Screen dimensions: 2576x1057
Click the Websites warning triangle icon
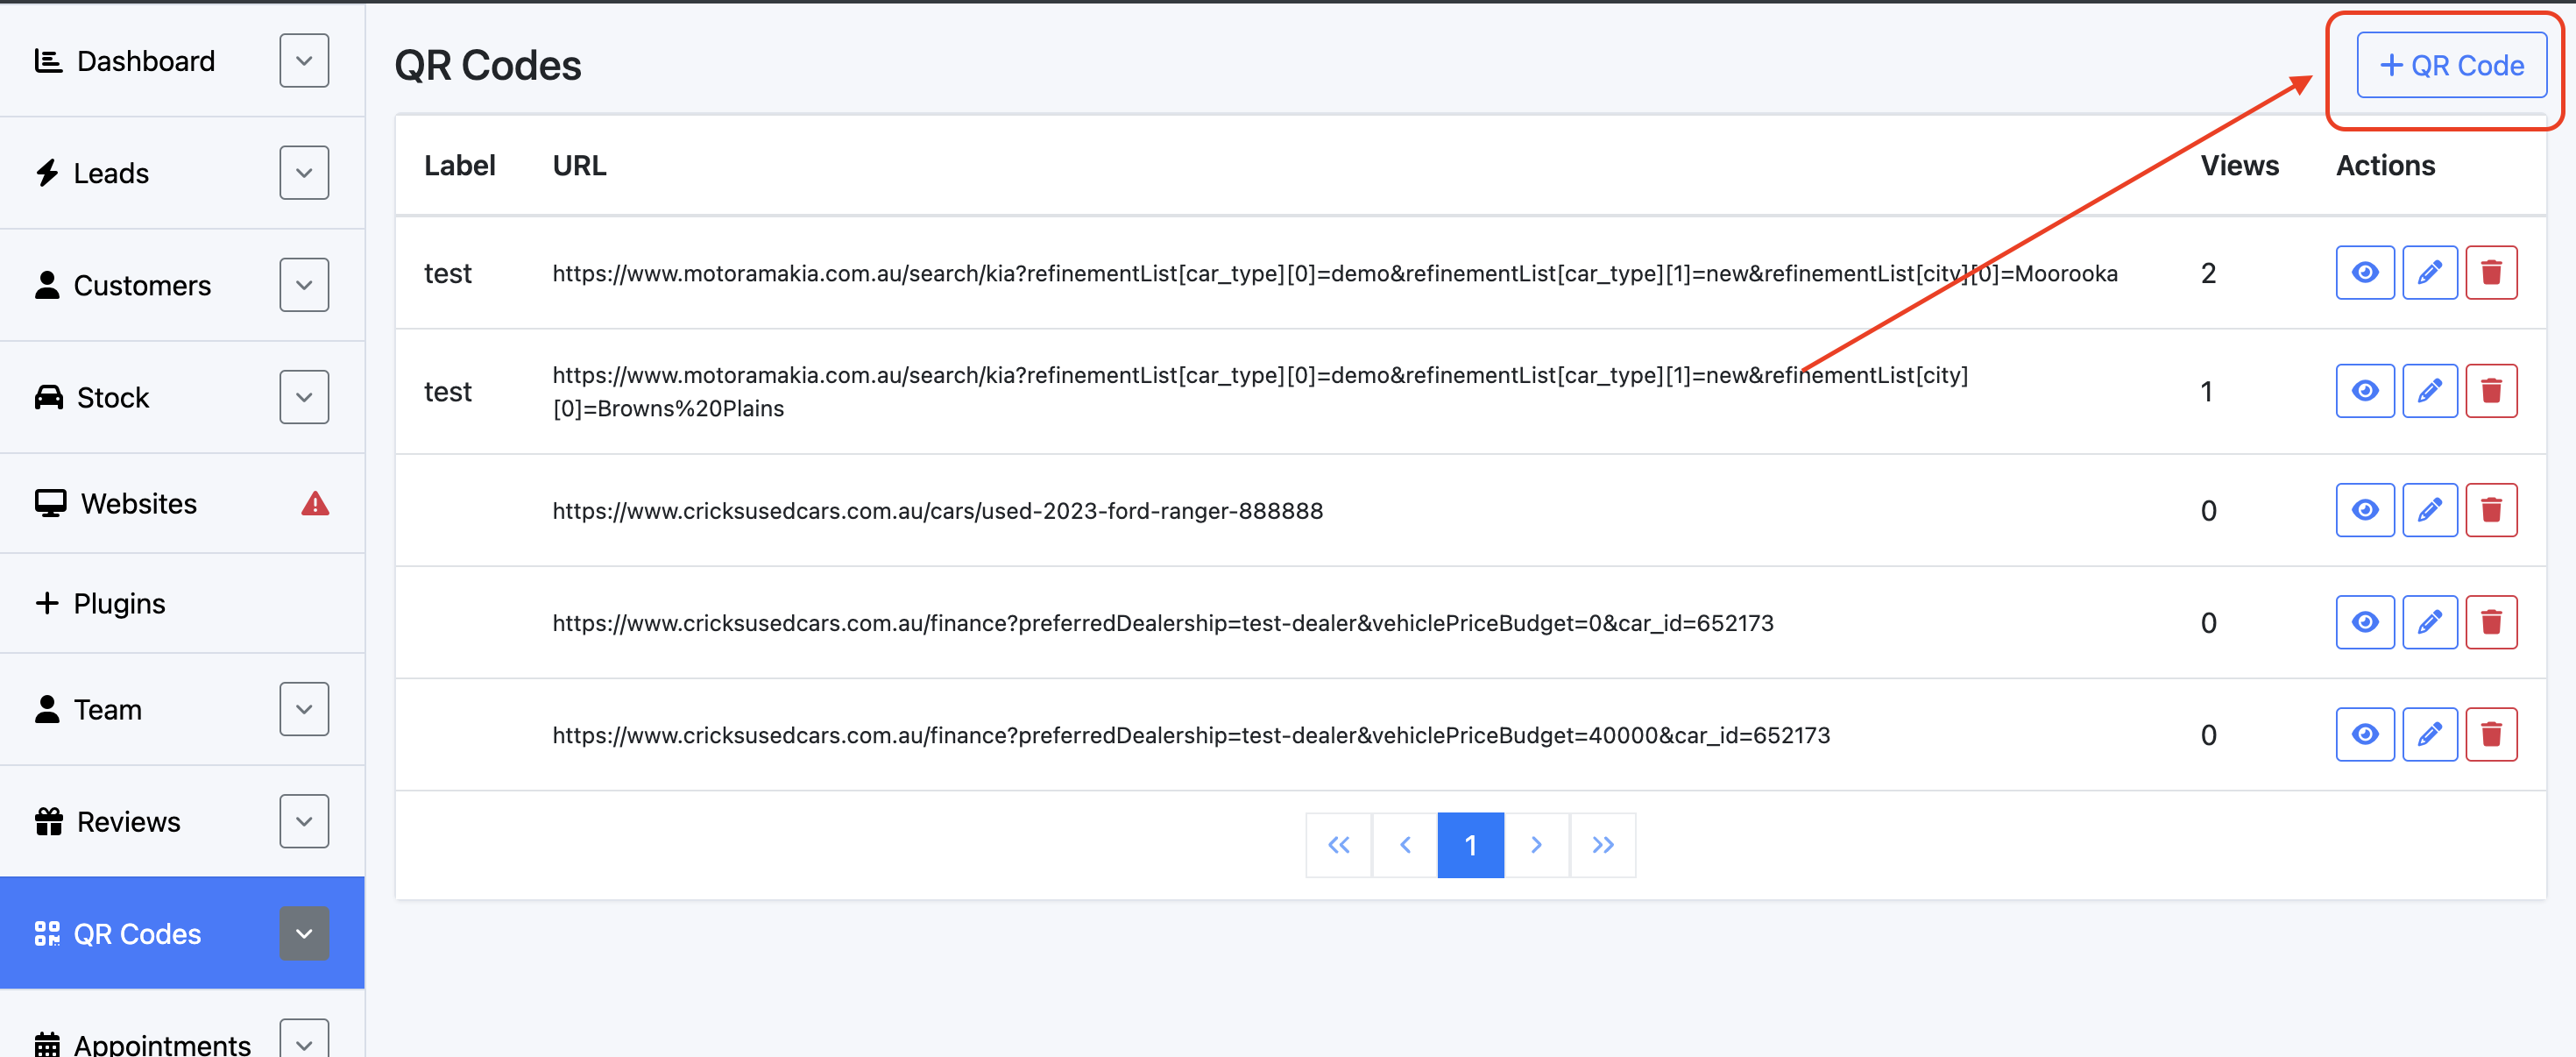click(315, 503)
